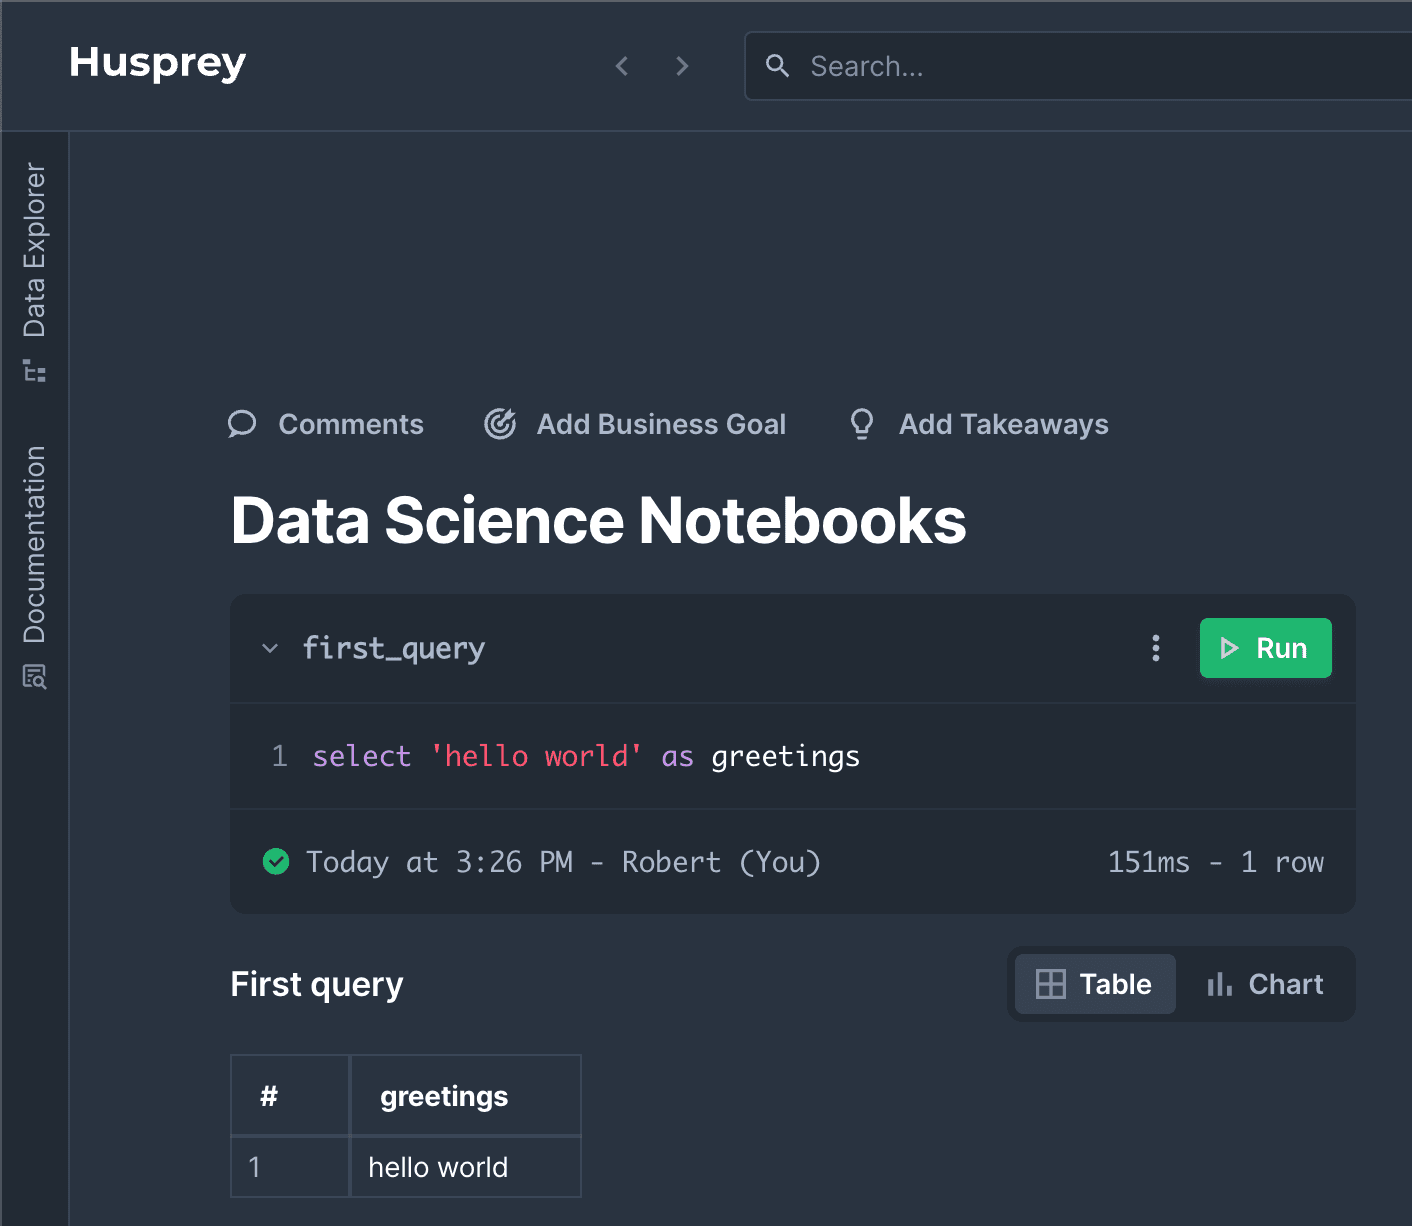Collapse the first_query cell
This screenshot has height=1226, width=1412.
coord(269,648)
